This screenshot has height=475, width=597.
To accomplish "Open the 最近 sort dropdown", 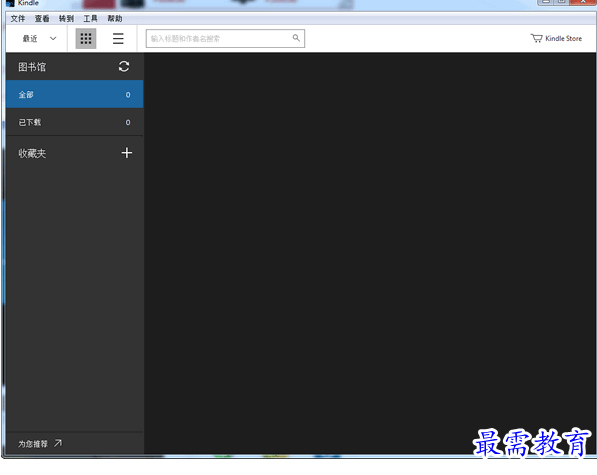I will (39, 38).
